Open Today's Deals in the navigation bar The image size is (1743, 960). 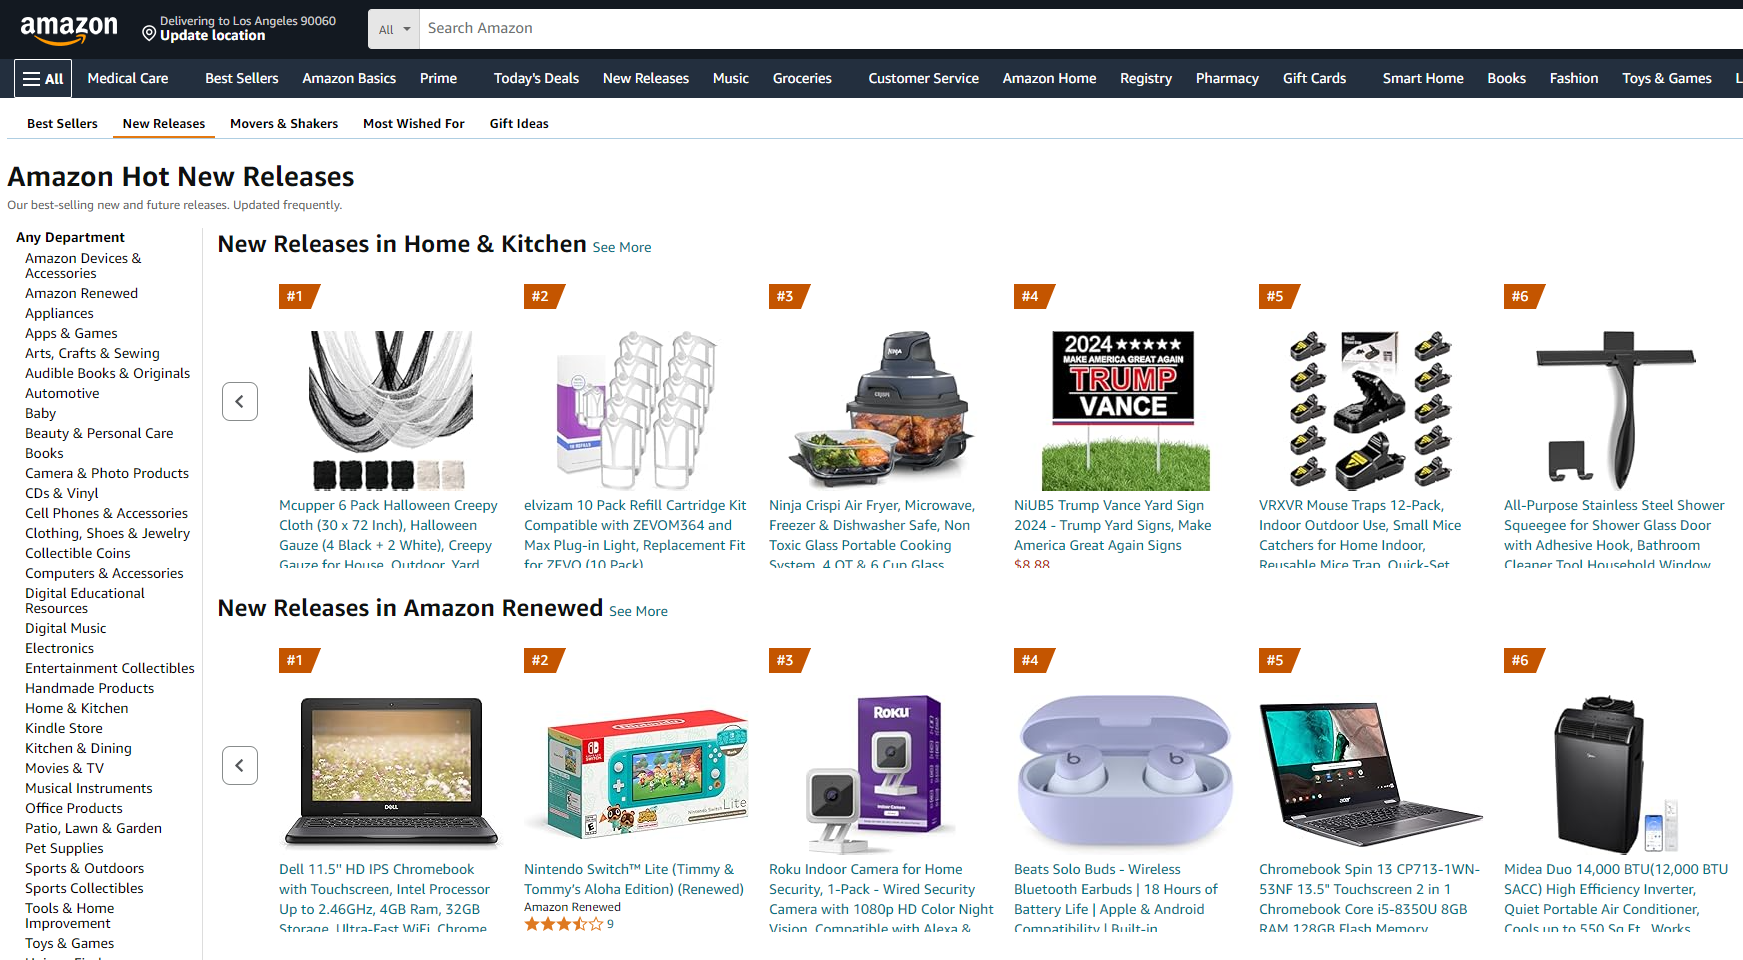coord(536,78)
